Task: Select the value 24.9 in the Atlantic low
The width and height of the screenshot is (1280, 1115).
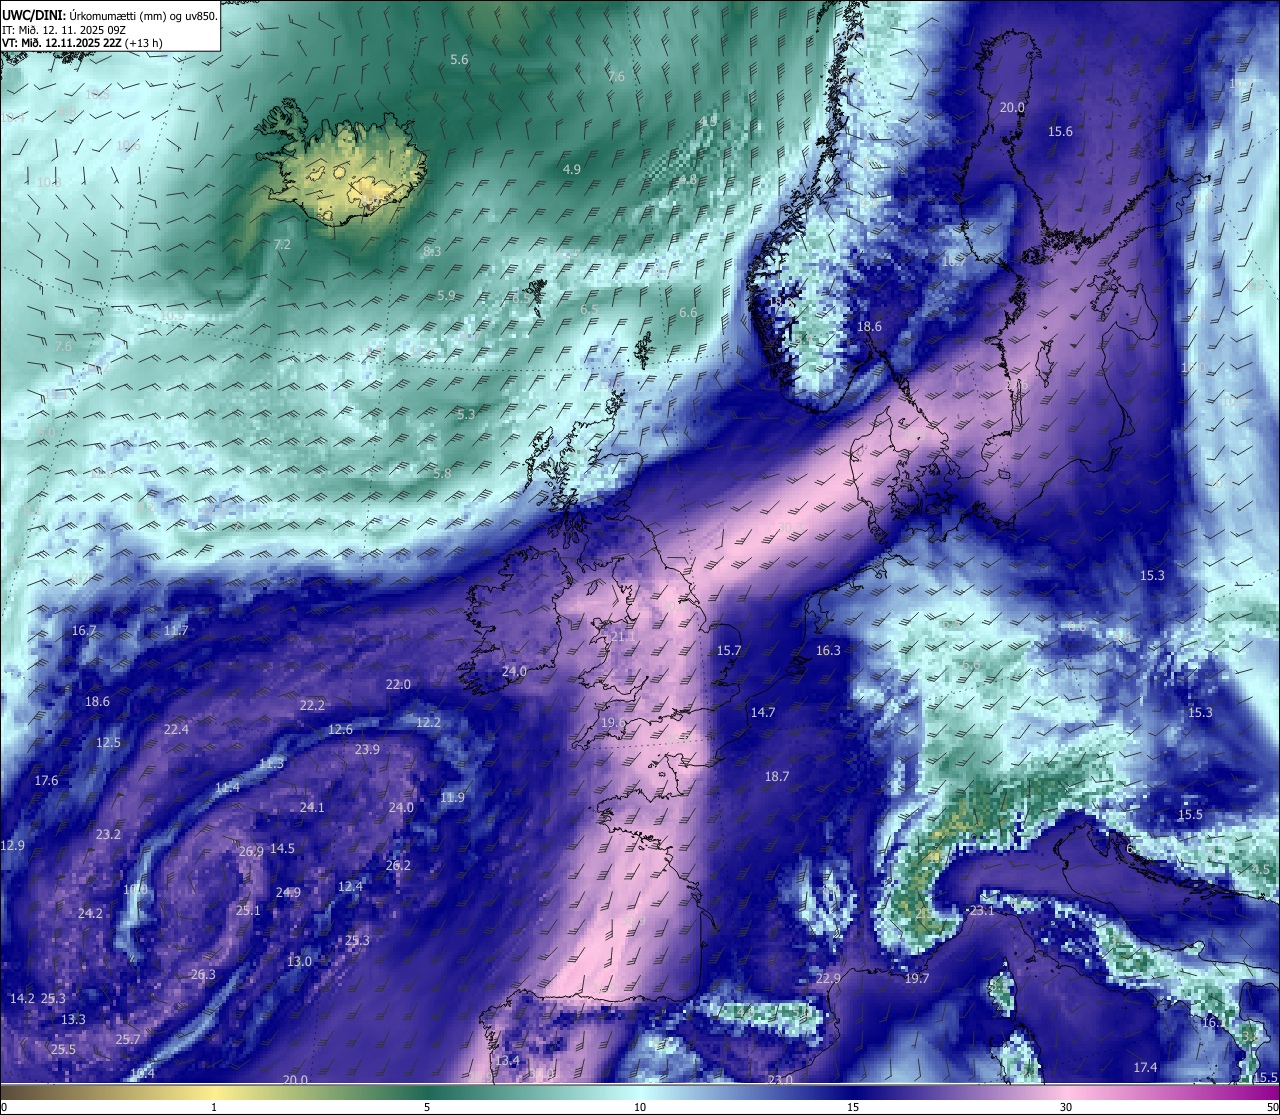Action: (288, 893)
